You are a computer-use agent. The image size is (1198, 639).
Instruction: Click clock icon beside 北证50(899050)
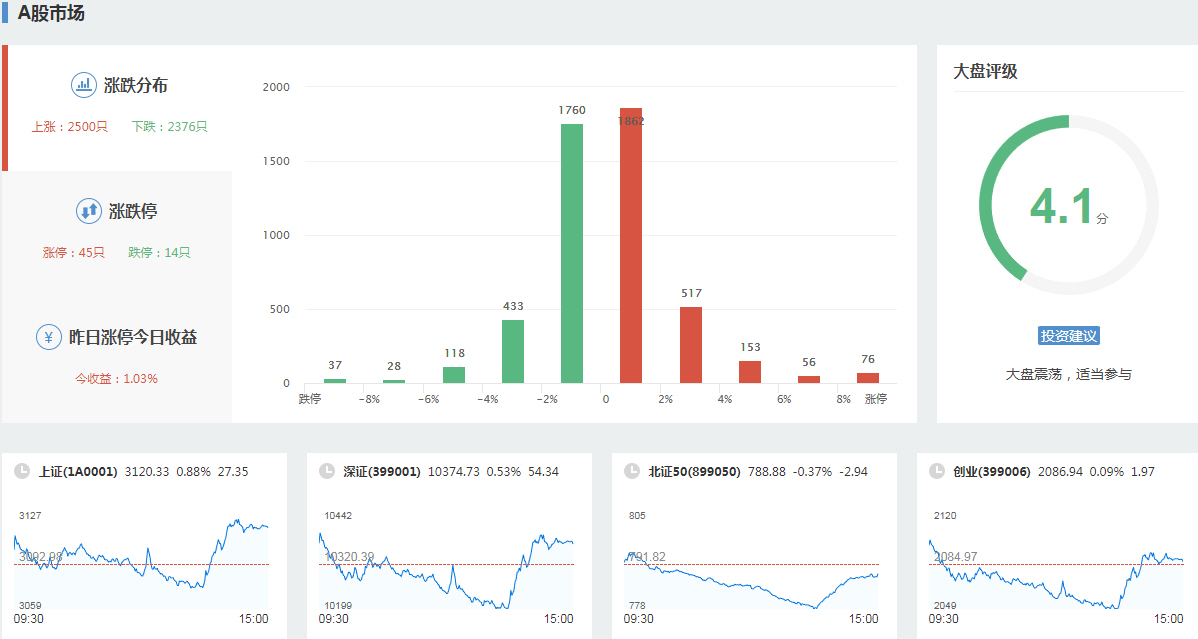coord(632,471)
